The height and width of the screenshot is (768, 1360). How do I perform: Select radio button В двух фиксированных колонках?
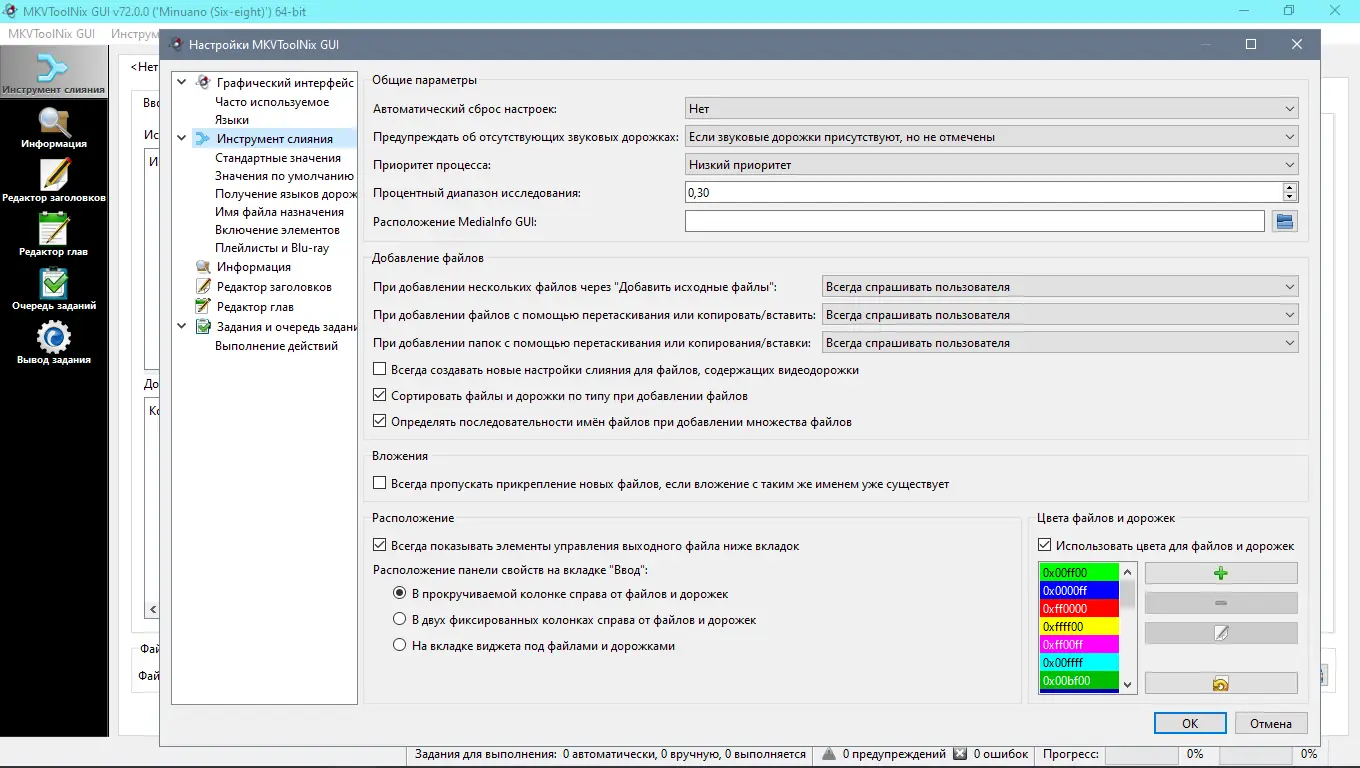[x=400, y=617]
